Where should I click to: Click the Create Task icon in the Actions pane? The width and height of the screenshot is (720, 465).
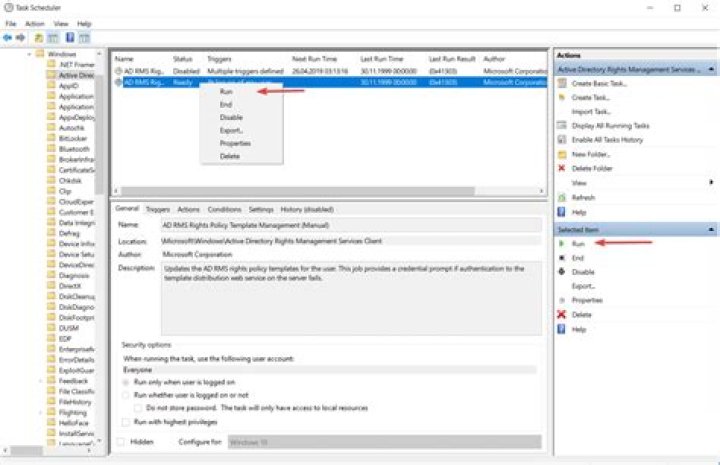pyautogui.click(x=562, y=97)
